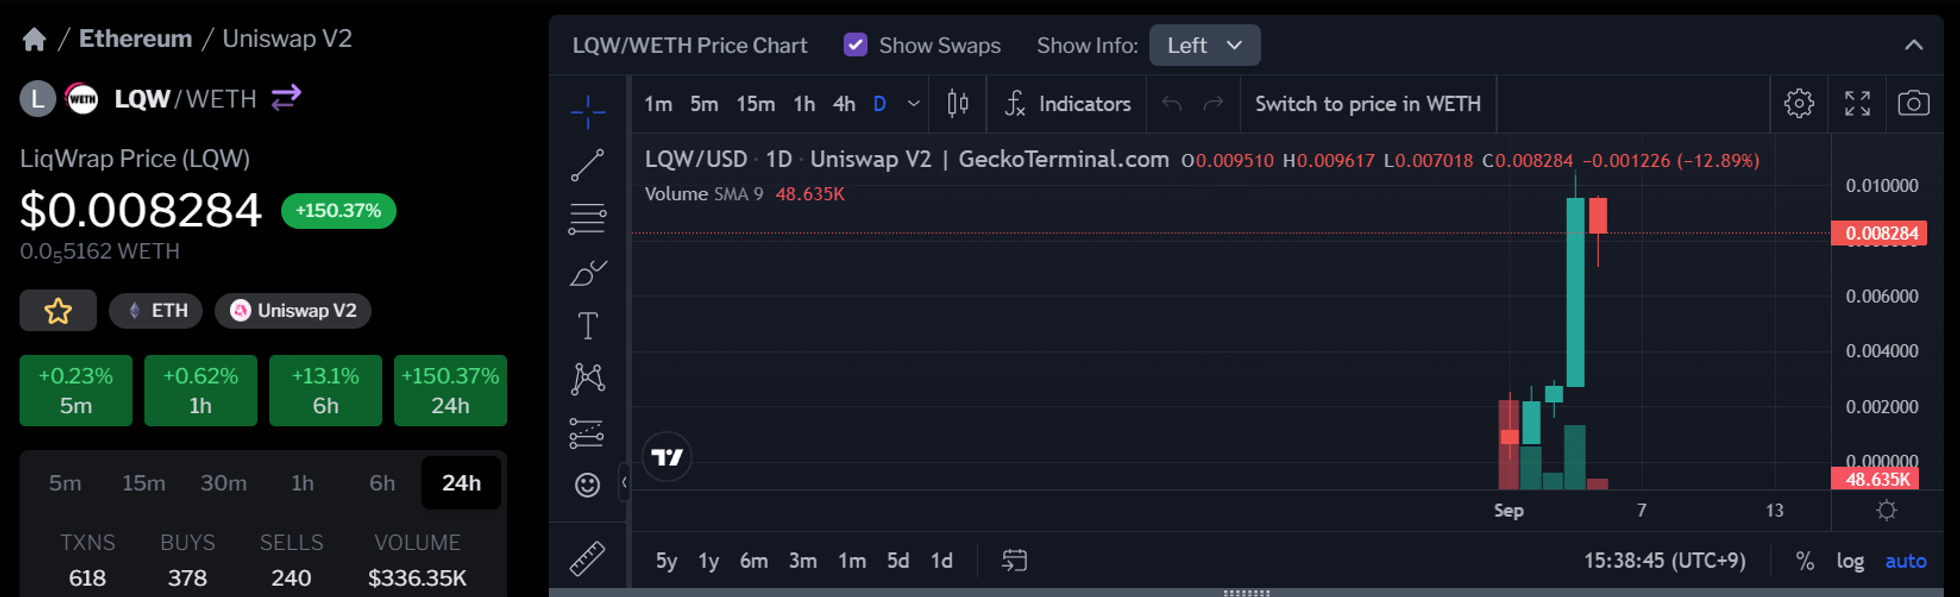Image resolution: width=1960 pixels, height=597 pixels.
Task: Set chart interval to 15m
Action: click(x=756, y=104)
